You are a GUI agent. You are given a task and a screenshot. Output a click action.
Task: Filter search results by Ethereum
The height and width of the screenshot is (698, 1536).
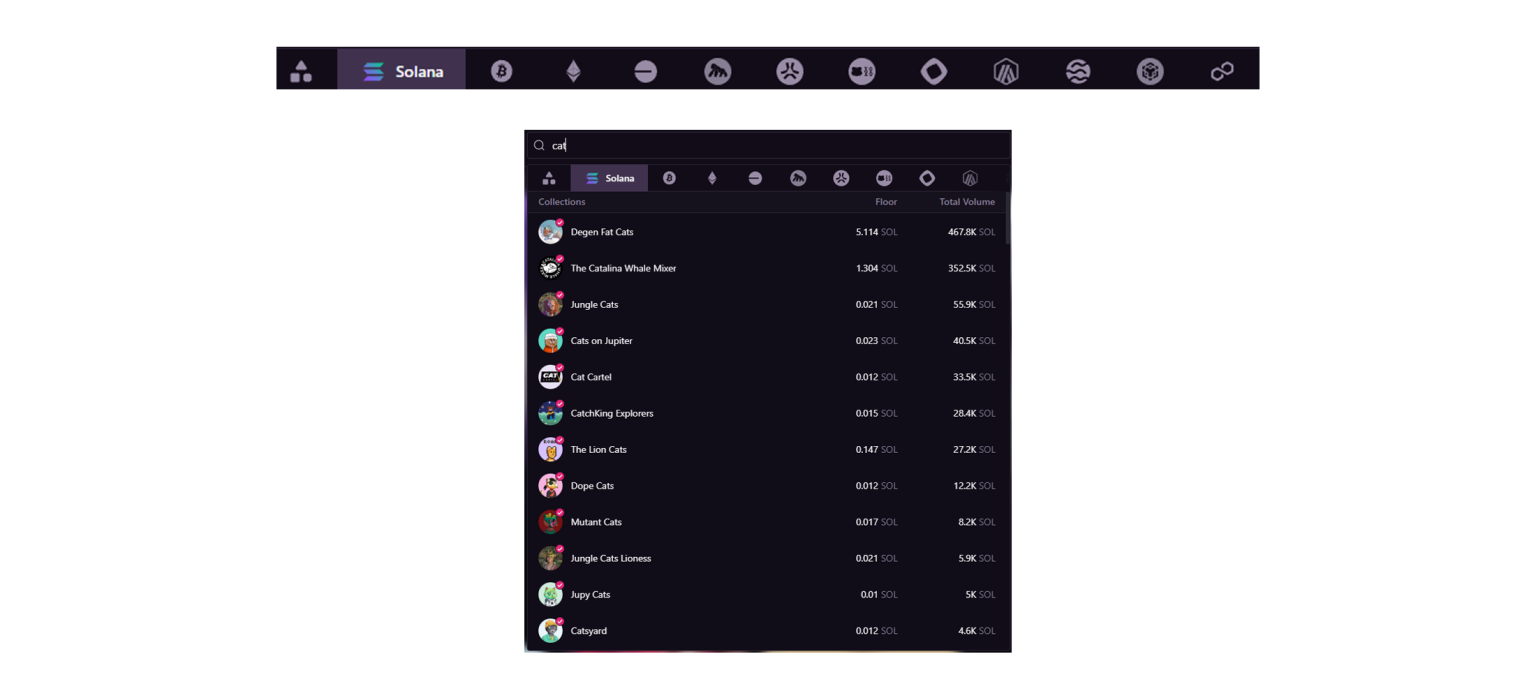coord(712,178)
